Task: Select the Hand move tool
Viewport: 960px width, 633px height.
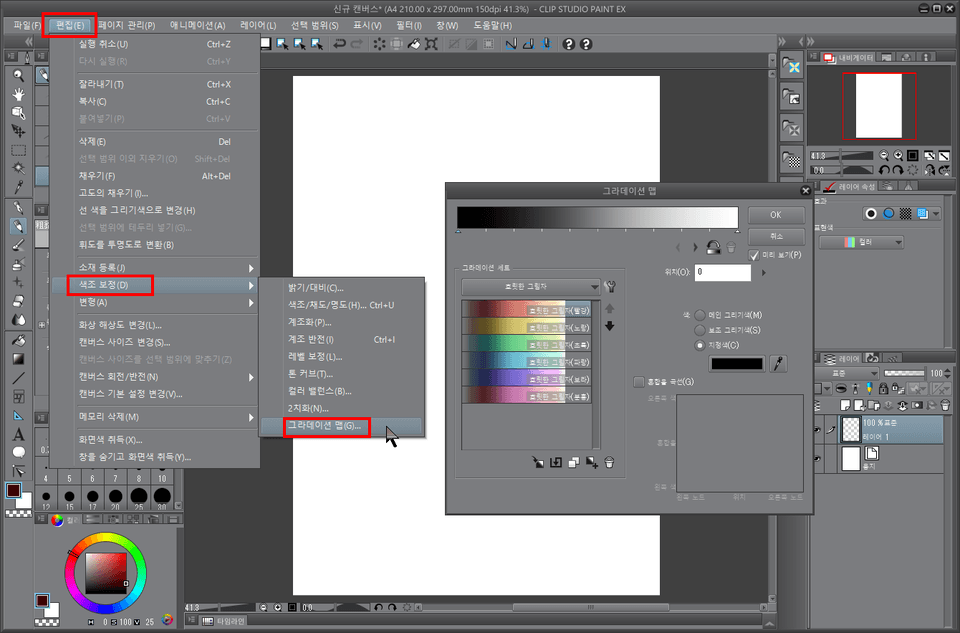Action: click(x=18, y=94)
